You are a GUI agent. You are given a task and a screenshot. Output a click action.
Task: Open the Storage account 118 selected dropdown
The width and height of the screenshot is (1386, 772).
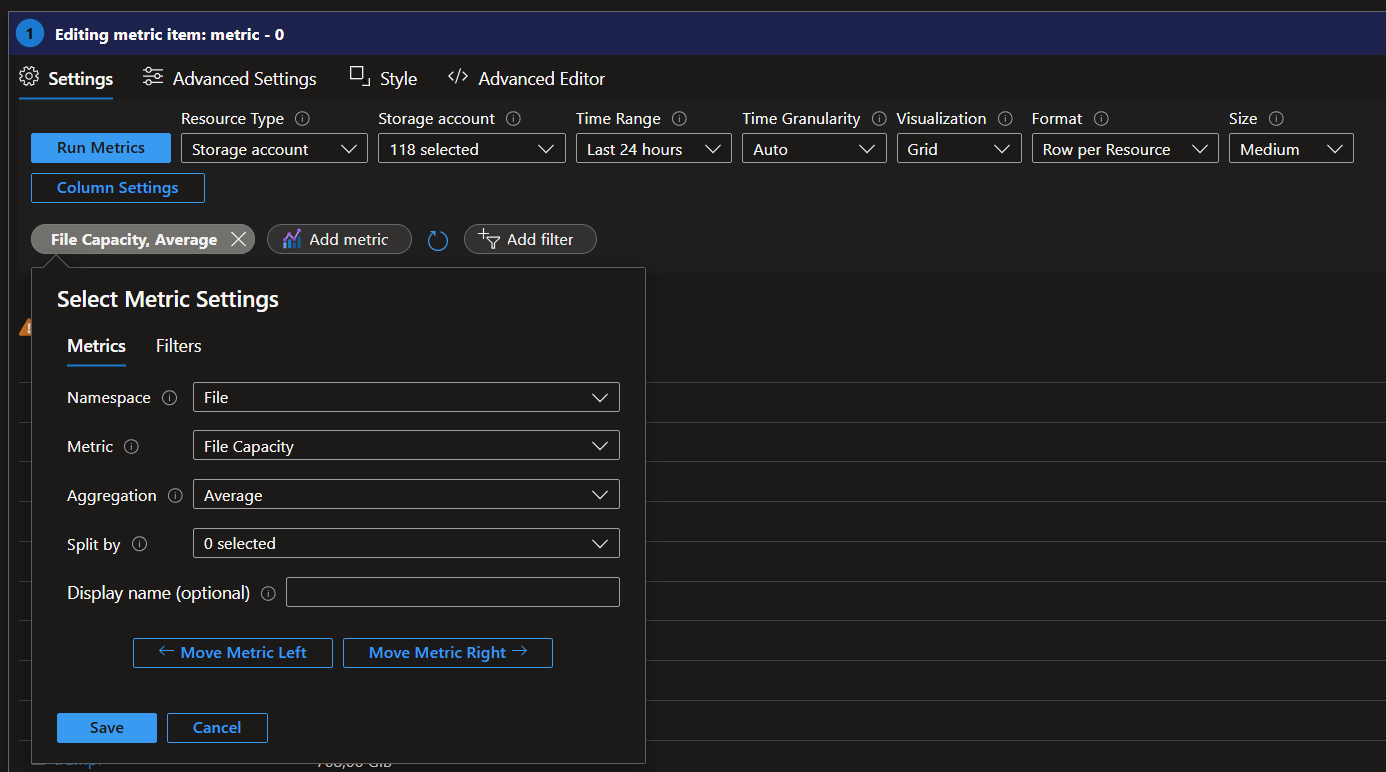pos(472,149)
